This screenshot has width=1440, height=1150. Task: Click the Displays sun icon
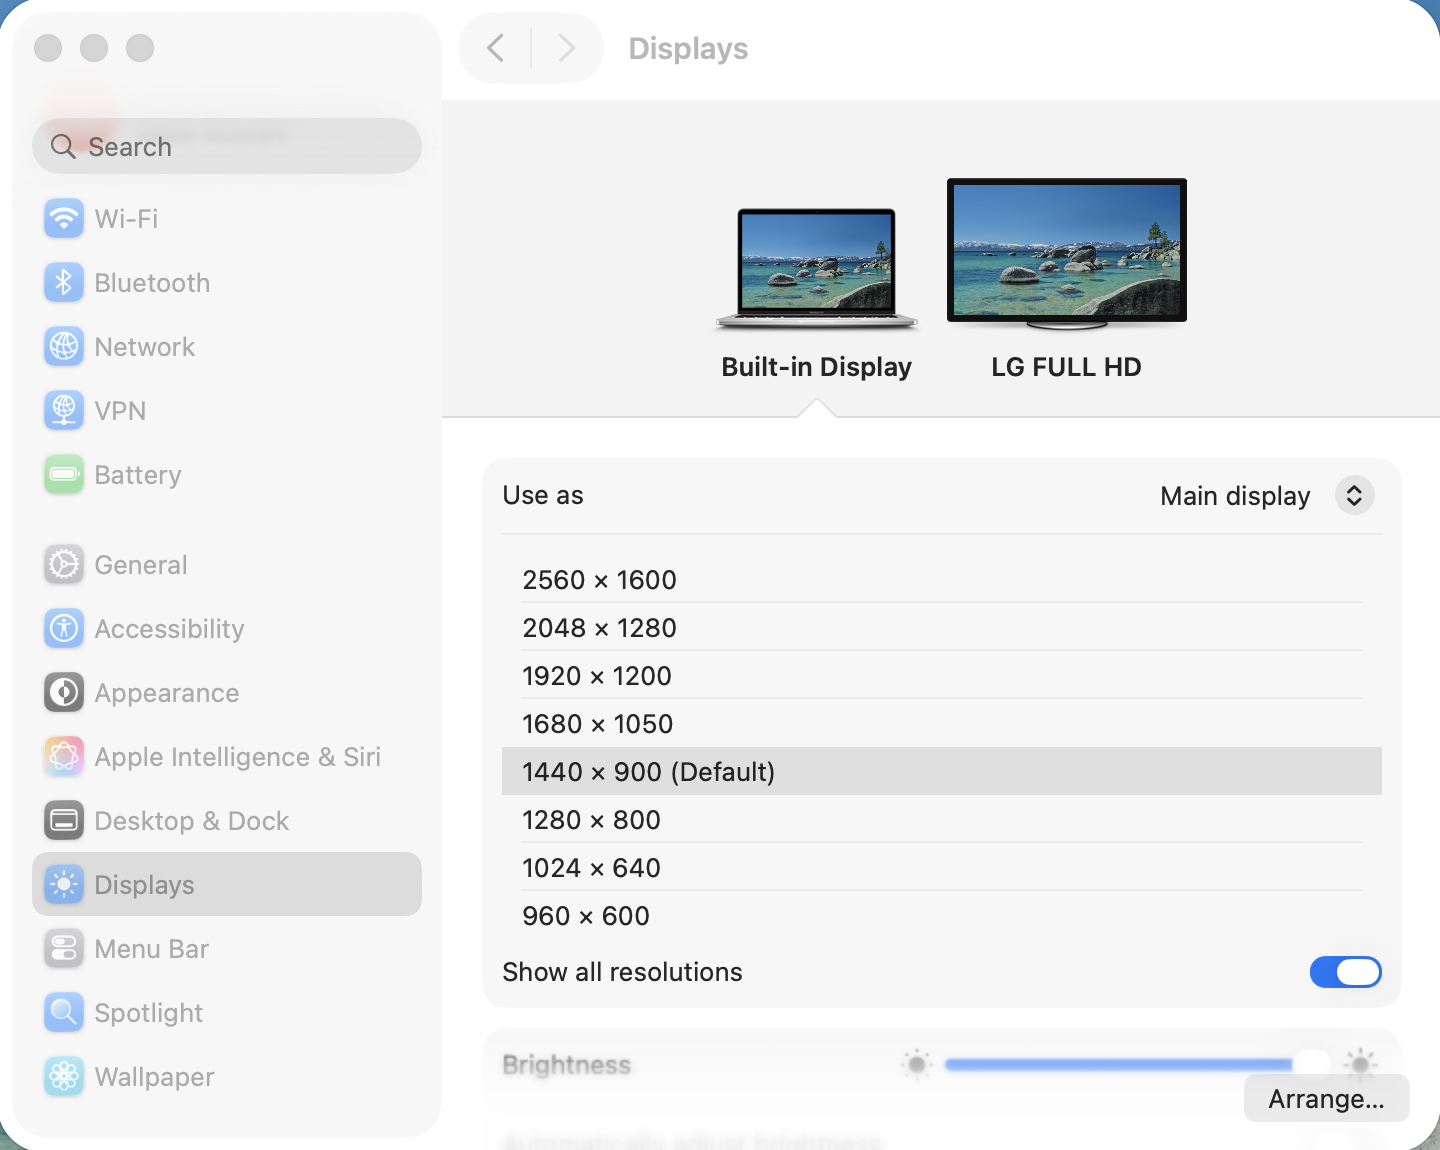point(64,885)
